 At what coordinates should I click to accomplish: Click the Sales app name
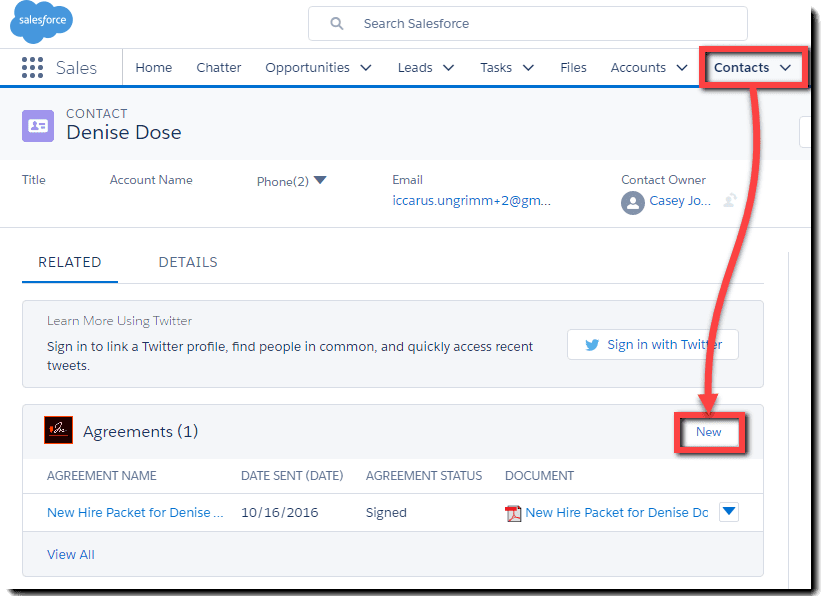point(76,68)
